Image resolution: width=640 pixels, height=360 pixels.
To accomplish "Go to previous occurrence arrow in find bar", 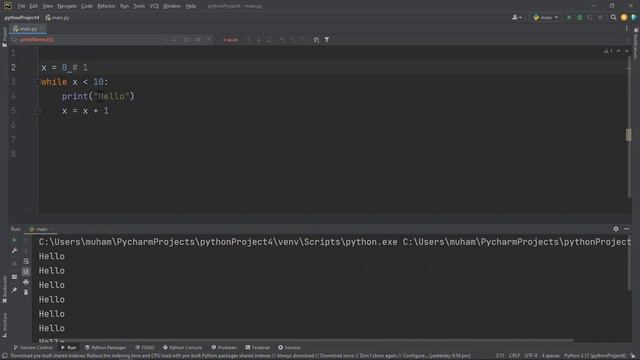I will (x=249, y=40).
